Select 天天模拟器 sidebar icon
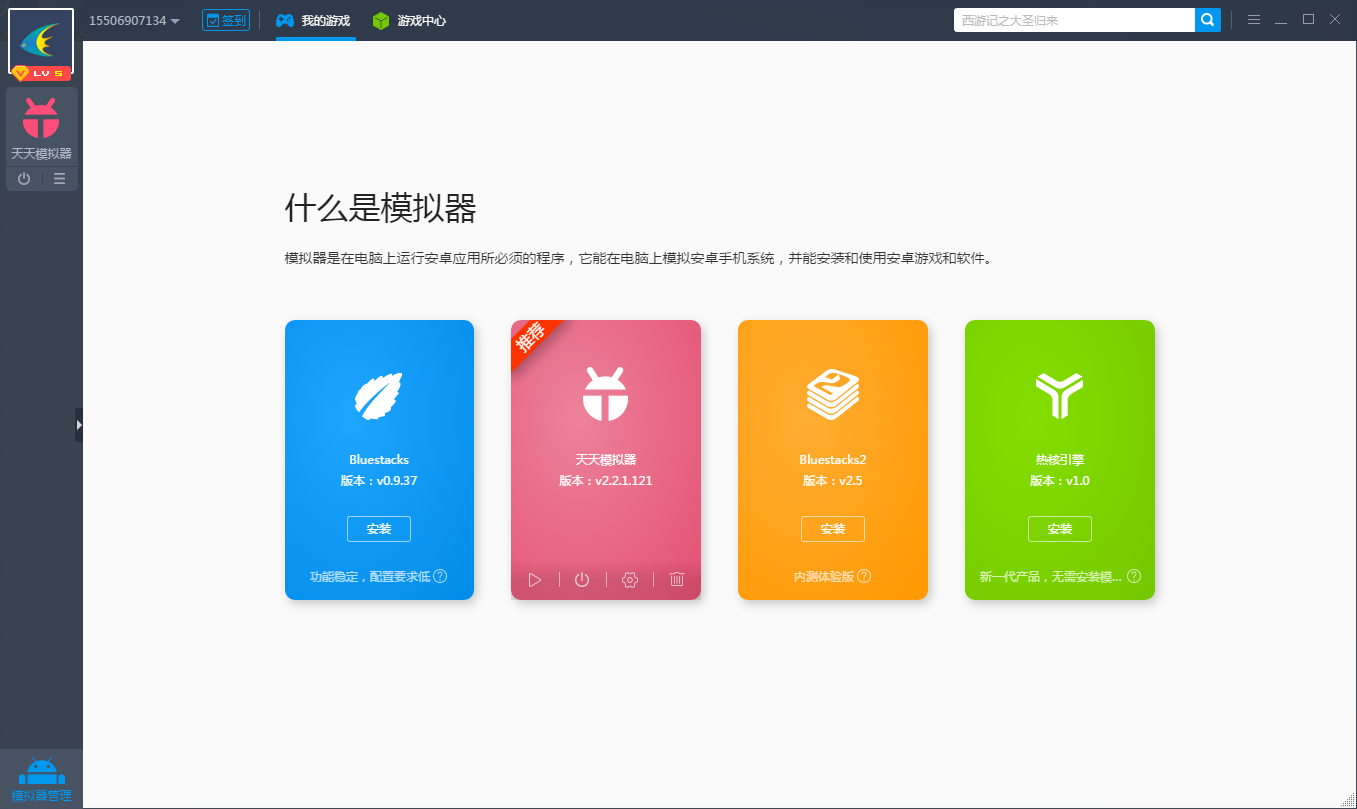This screenshot has width=1357, height=809. pyautogui.click(x=41, y=128)
